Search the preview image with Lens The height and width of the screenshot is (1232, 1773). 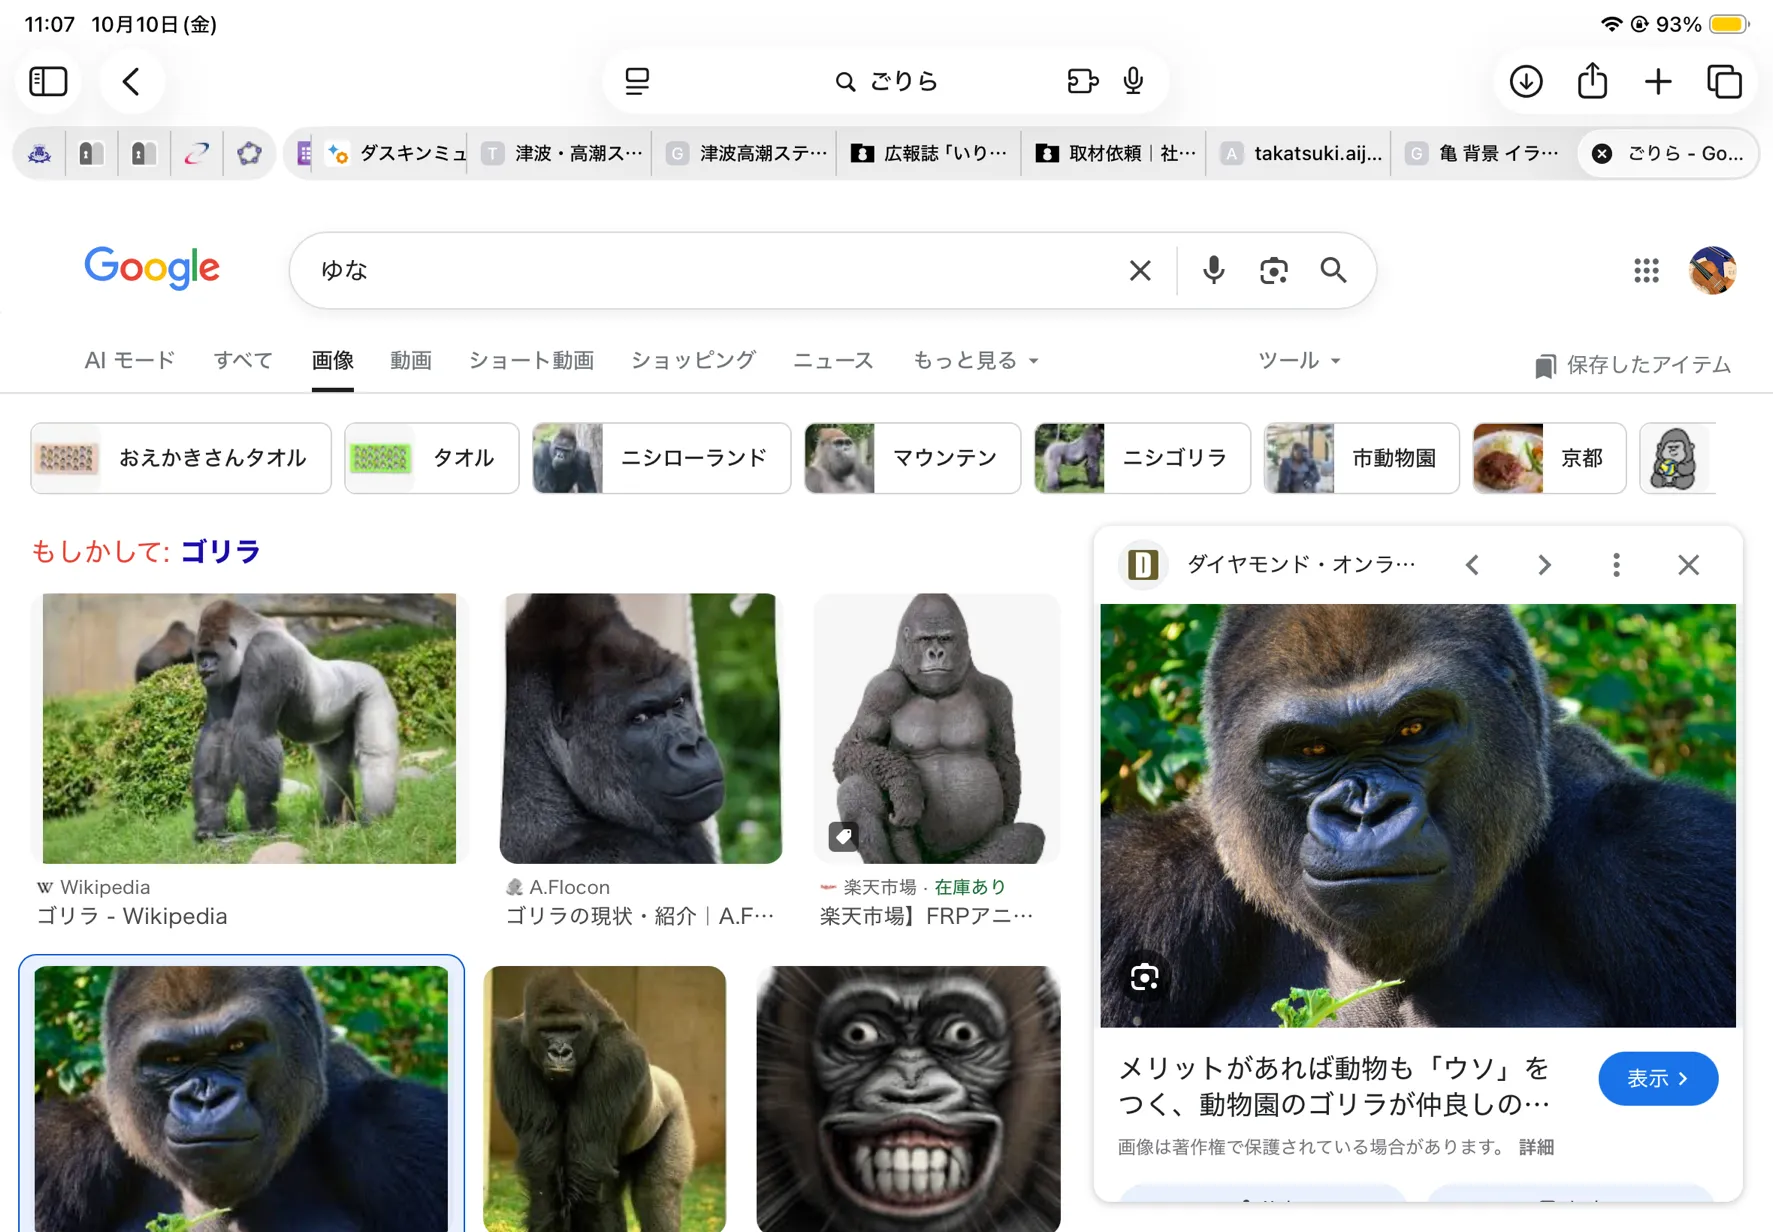pos(1145,977)
